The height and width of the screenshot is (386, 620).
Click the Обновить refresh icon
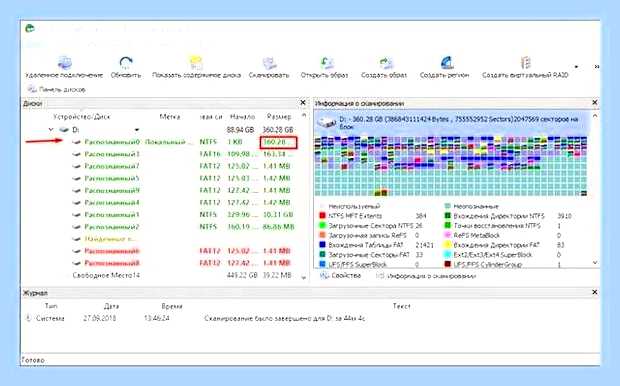[x=126, y=63]
